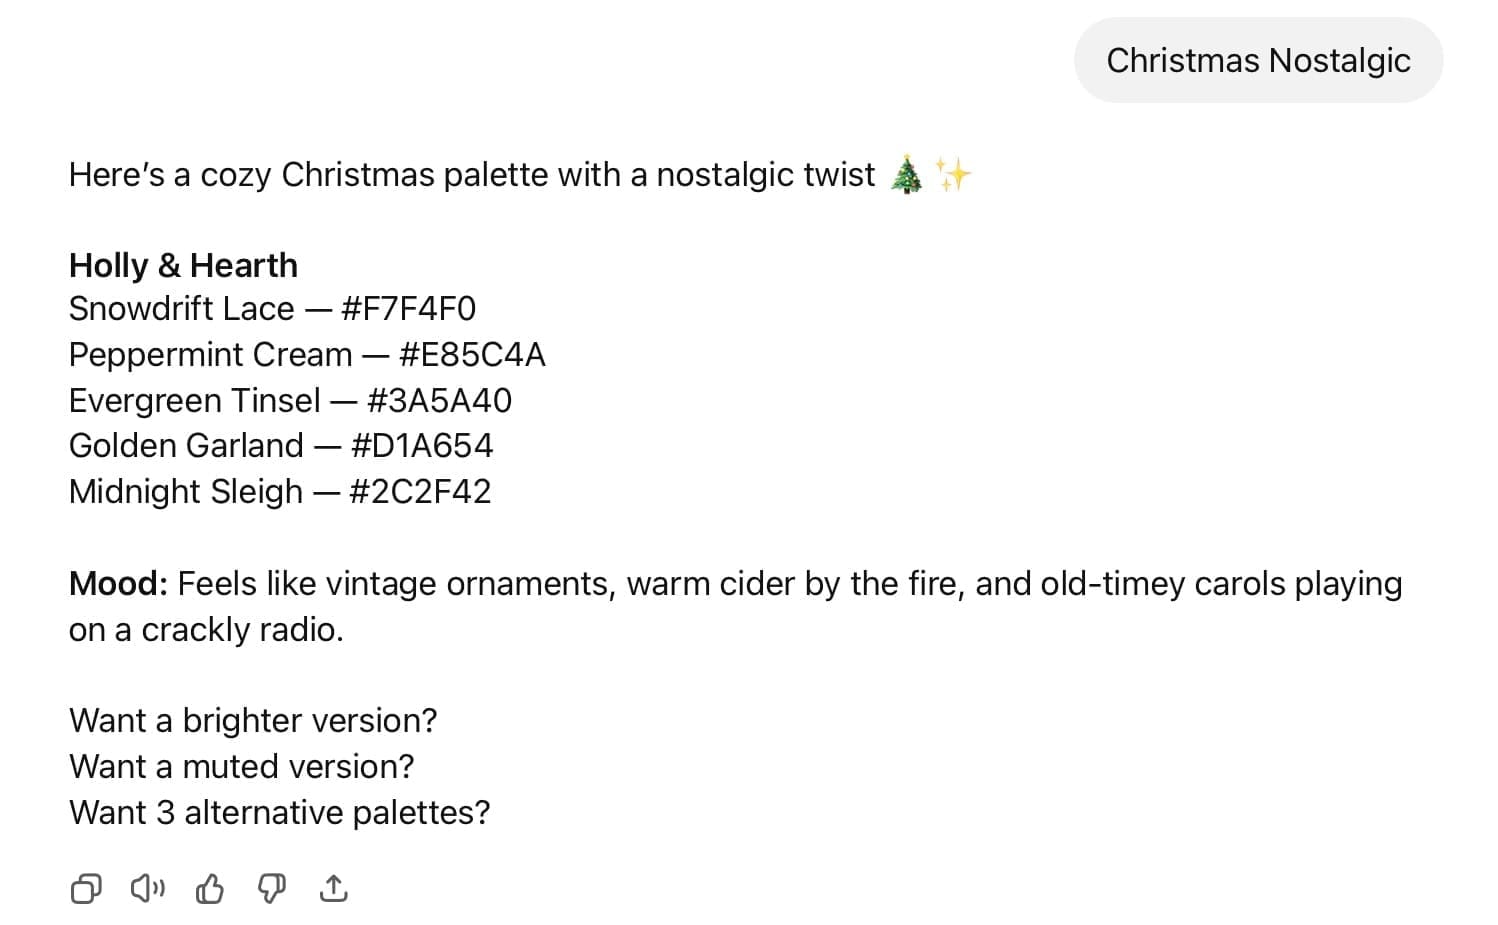Click the sparkles emoji
1498x925 pixels.
[953, 175]
